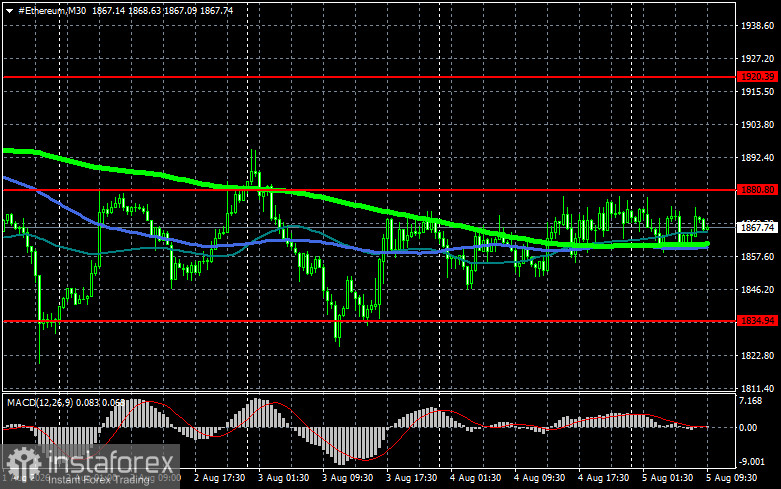Click the 3 Aug 09:30 time label
Image resolution: width=781 pixels, height=489 pixels.
coord(347,478)
